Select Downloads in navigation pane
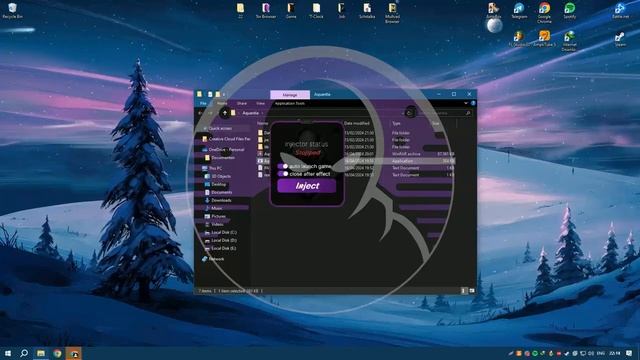Screen dimensions: 640x360 point(218,200)
